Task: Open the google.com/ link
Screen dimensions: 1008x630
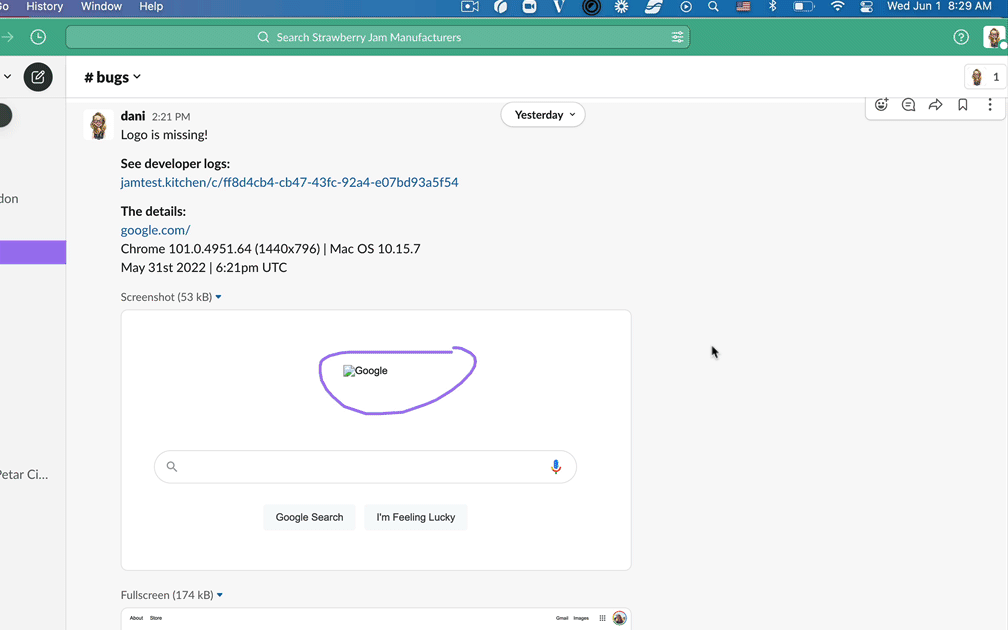Action: [156, 230]
